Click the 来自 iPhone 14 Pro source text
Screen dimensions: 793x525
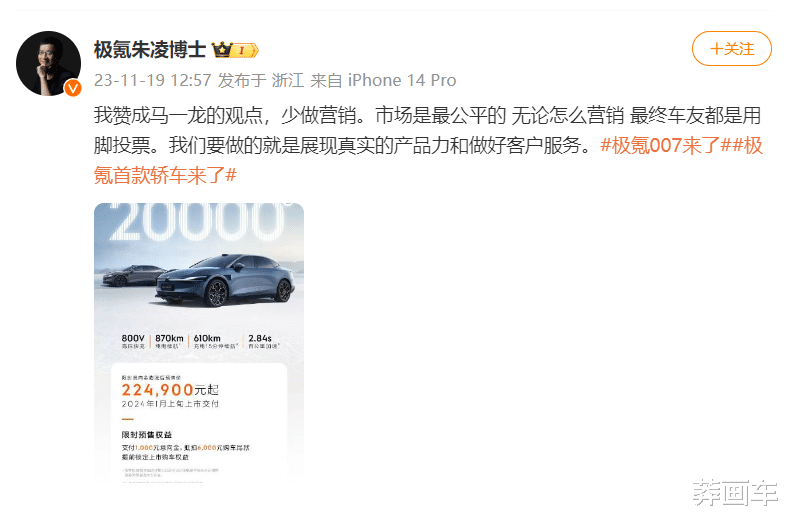[x=383, y=80]
